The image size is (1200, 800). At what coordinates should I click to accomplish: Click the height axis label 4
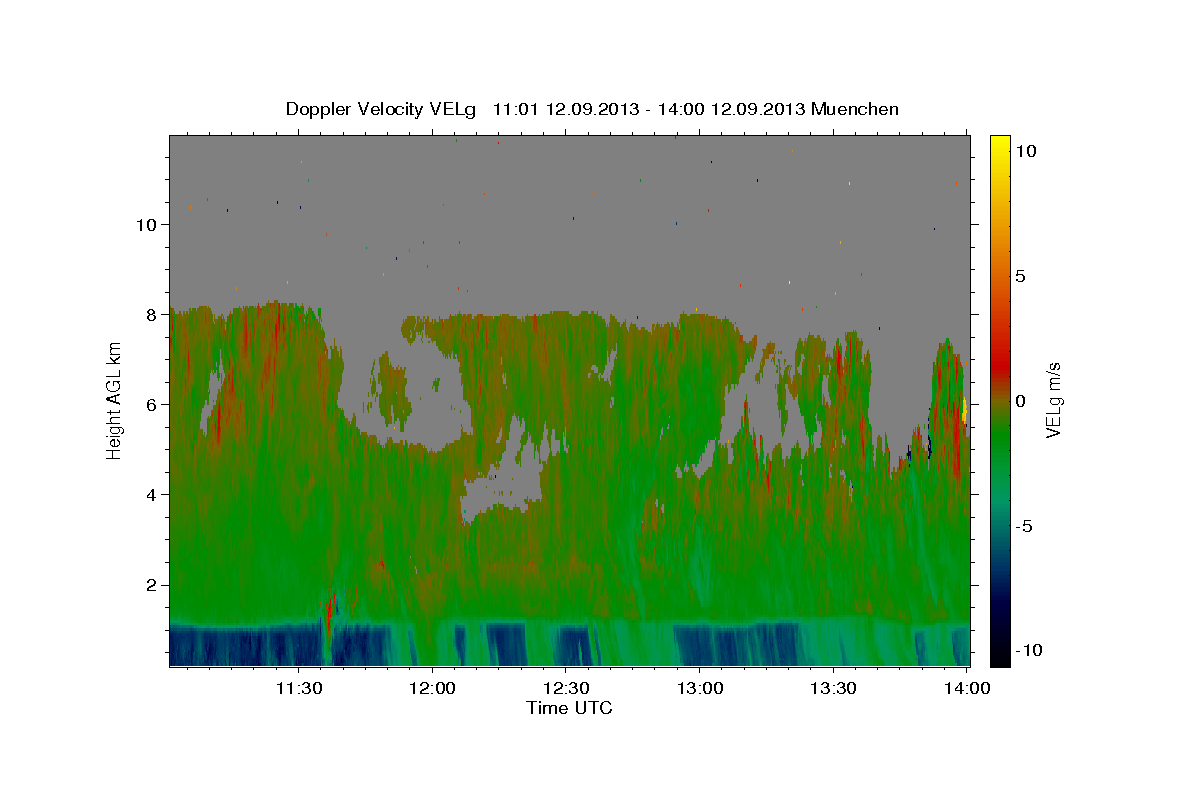149,495
